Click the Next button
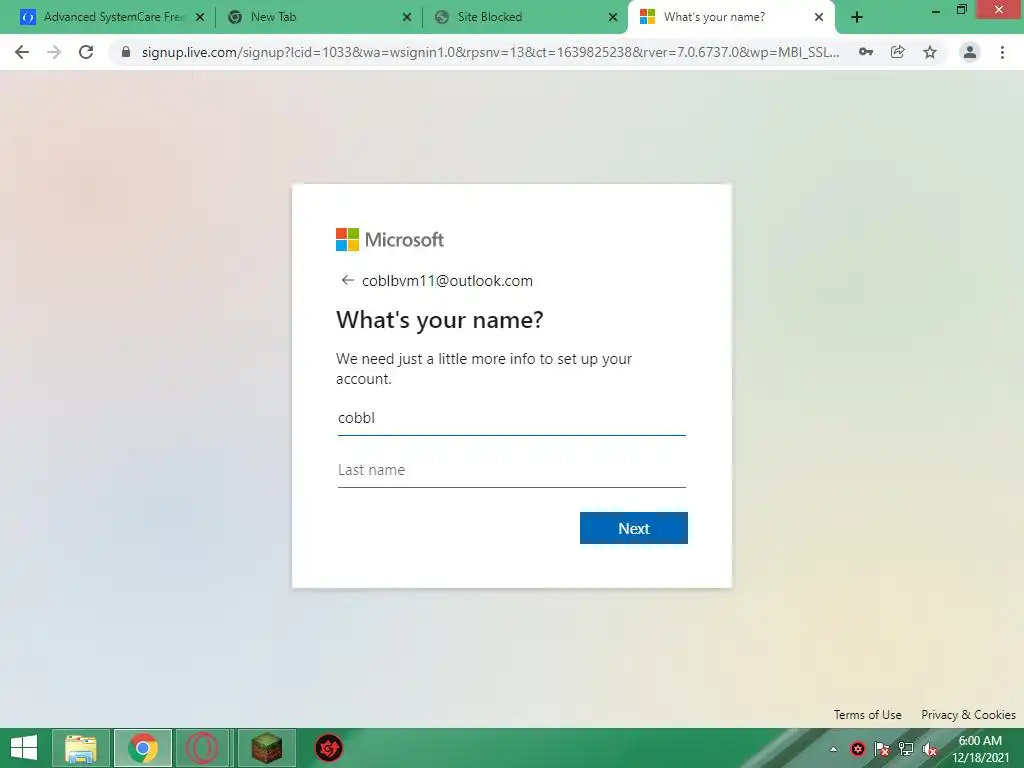Screen dimensions: 1024x768 pos(633,528)
